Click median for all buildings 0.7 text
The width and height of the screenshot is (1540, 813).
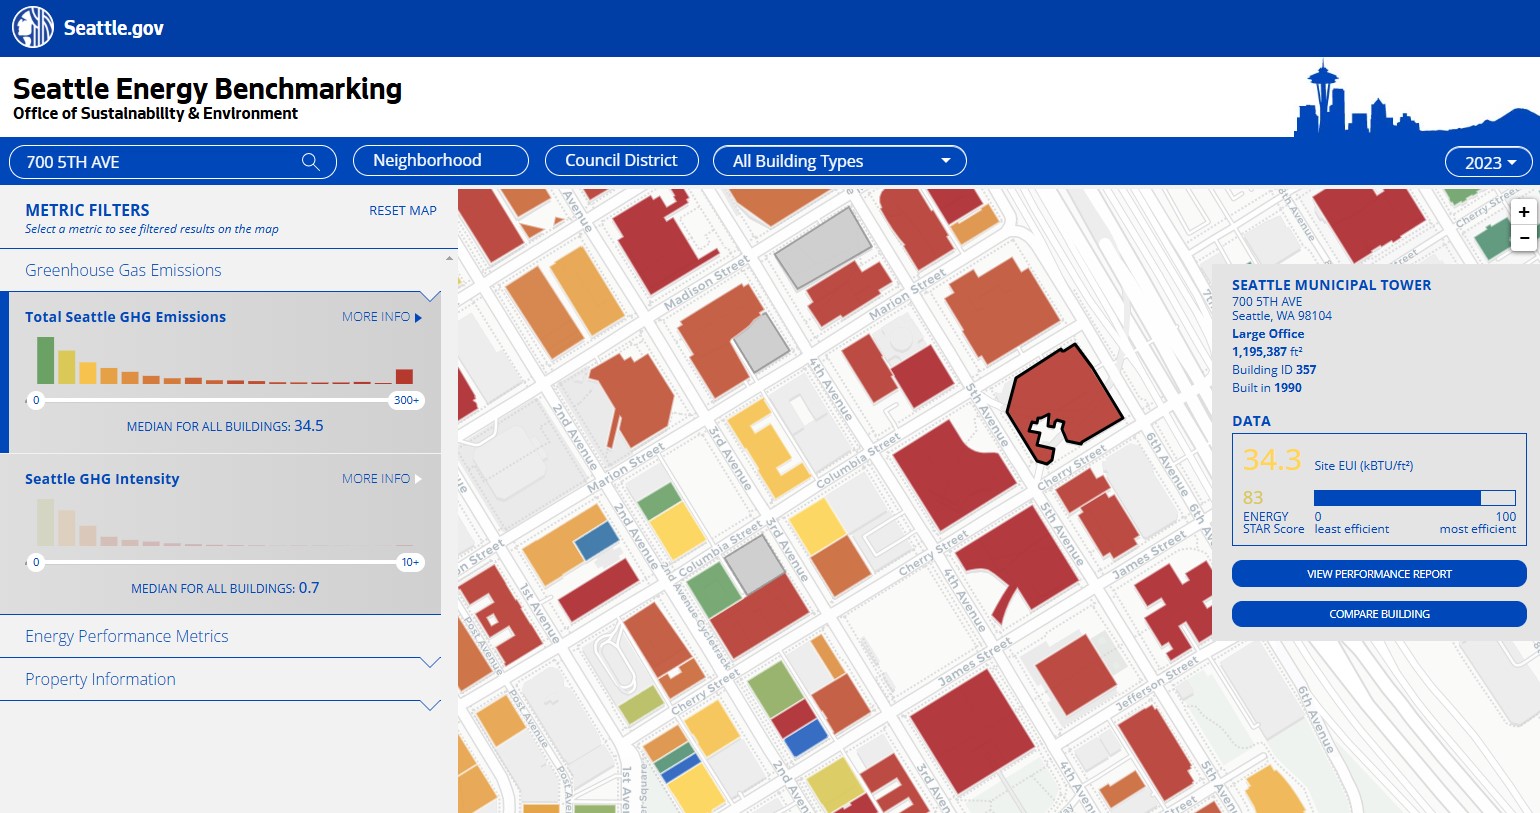point(225,588)
